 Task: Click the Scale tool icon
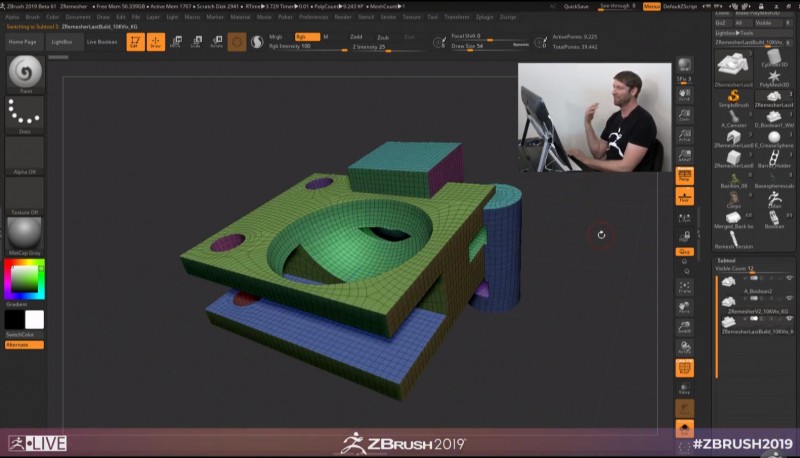(x=196, y=42)
